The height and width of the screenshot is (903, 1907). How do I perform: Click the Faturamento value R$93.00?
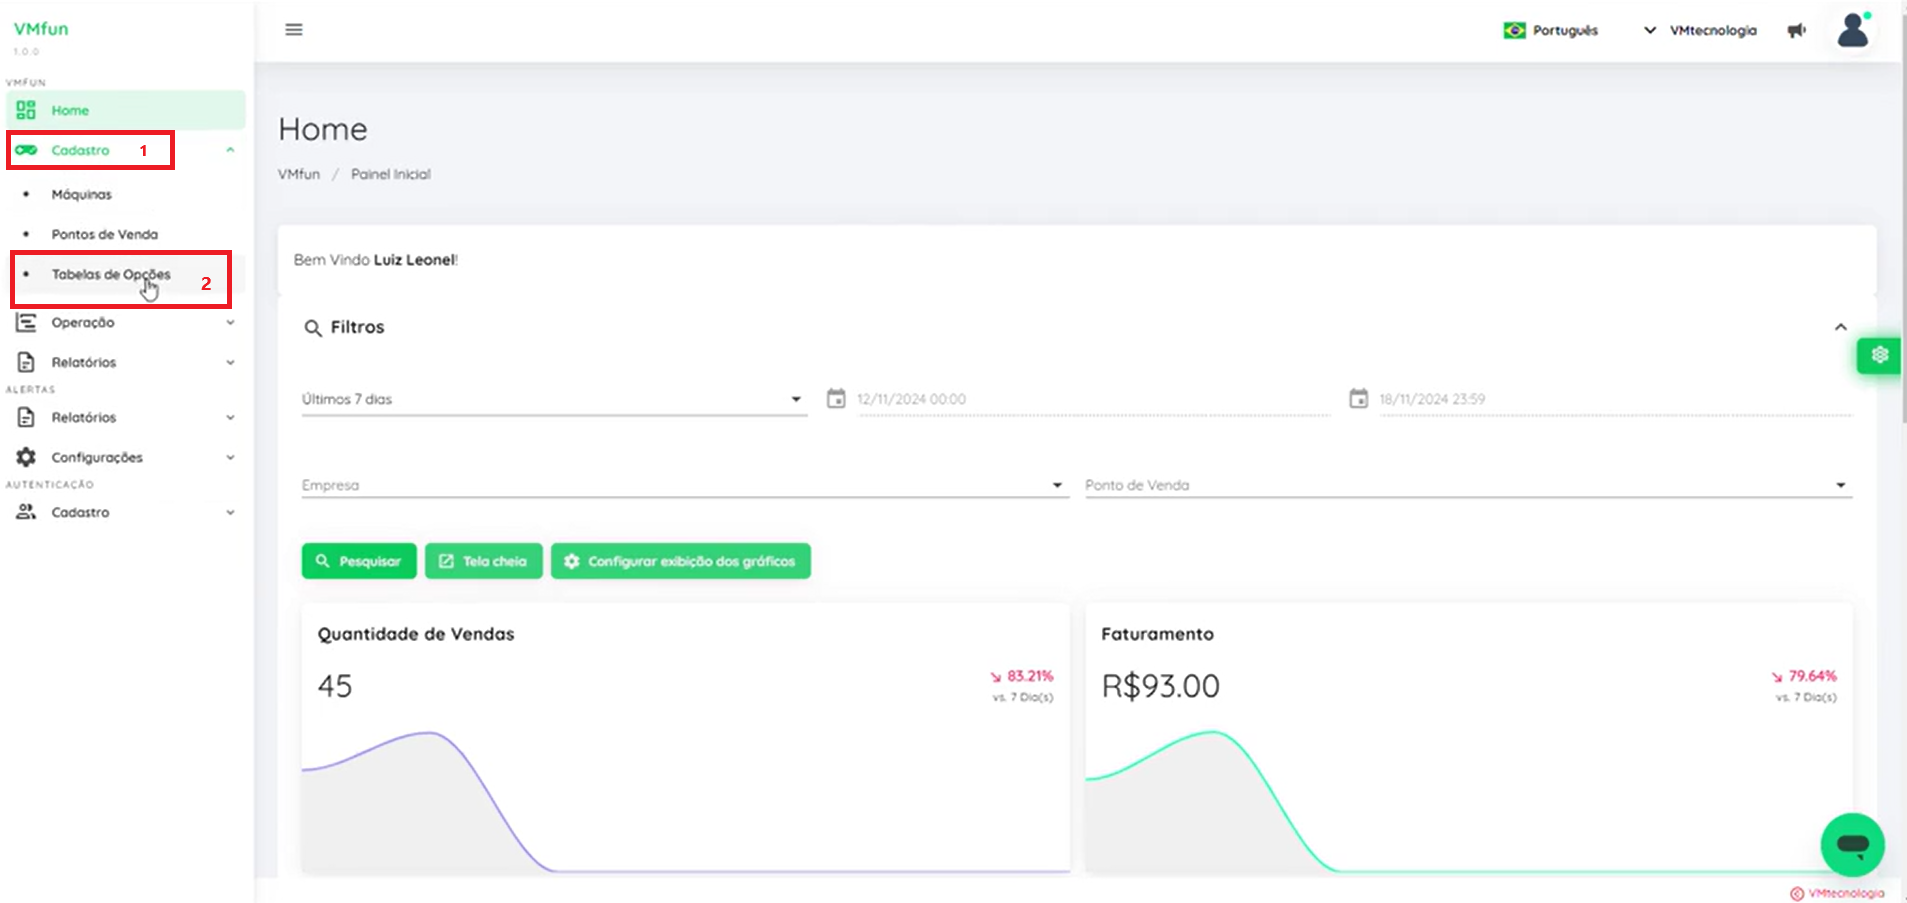pyautogui.click(x=1160, y=686)
